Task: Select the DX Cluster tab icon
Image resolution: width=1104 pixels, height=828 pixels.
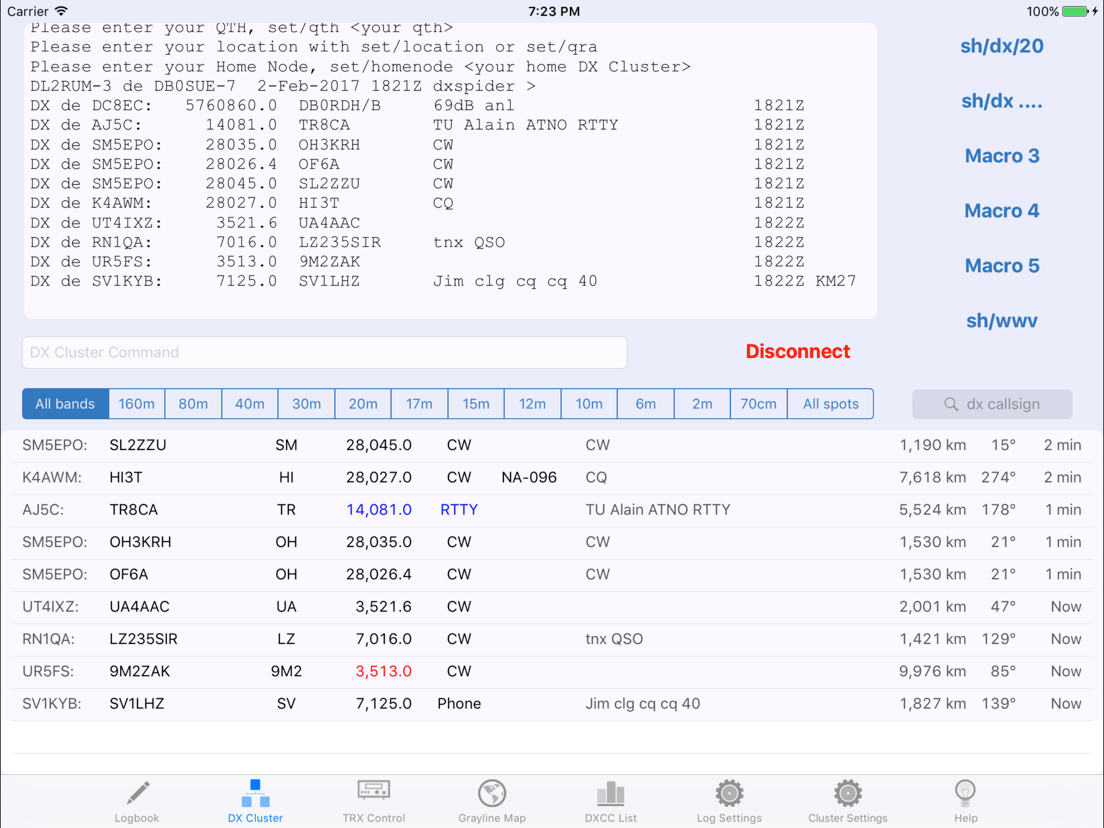Action: click(x=256, y=794)
